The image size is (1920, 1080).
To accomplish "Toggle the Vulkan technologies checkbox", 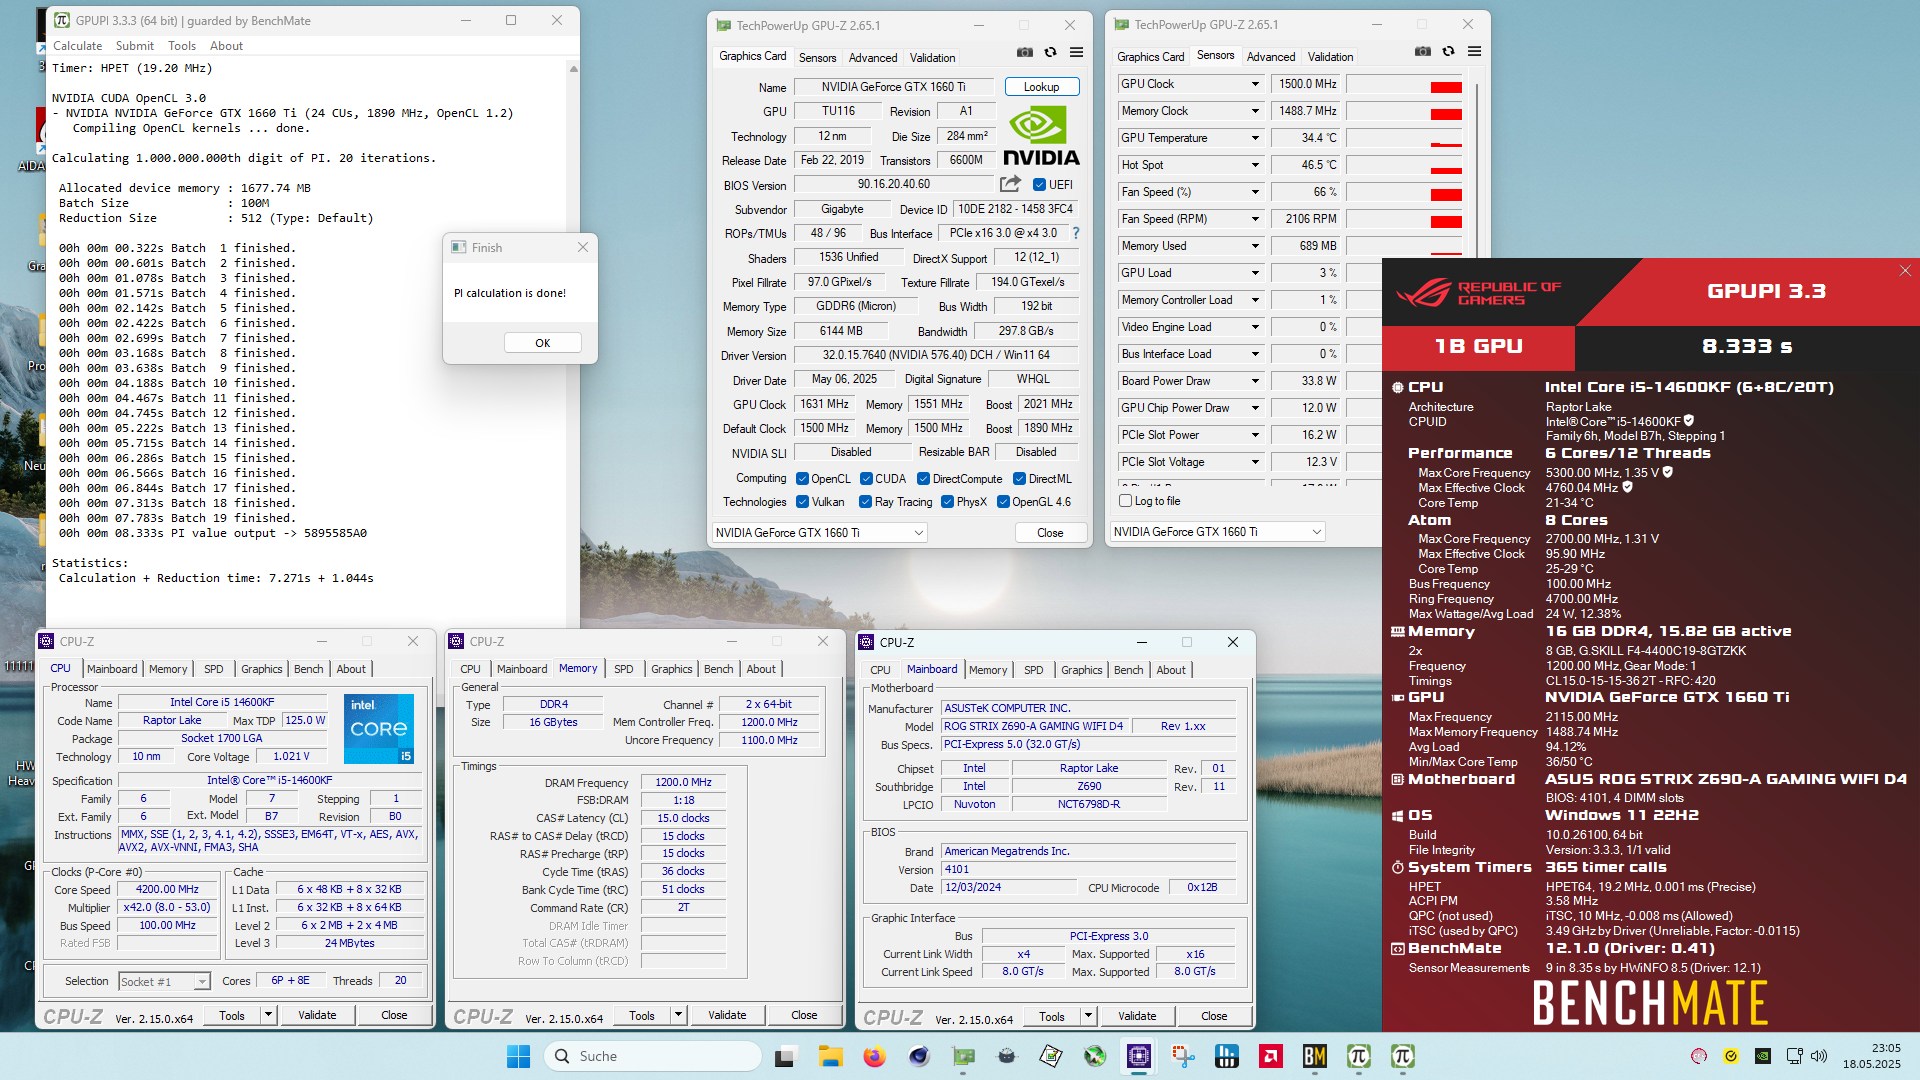I will (x=802, y=502).
